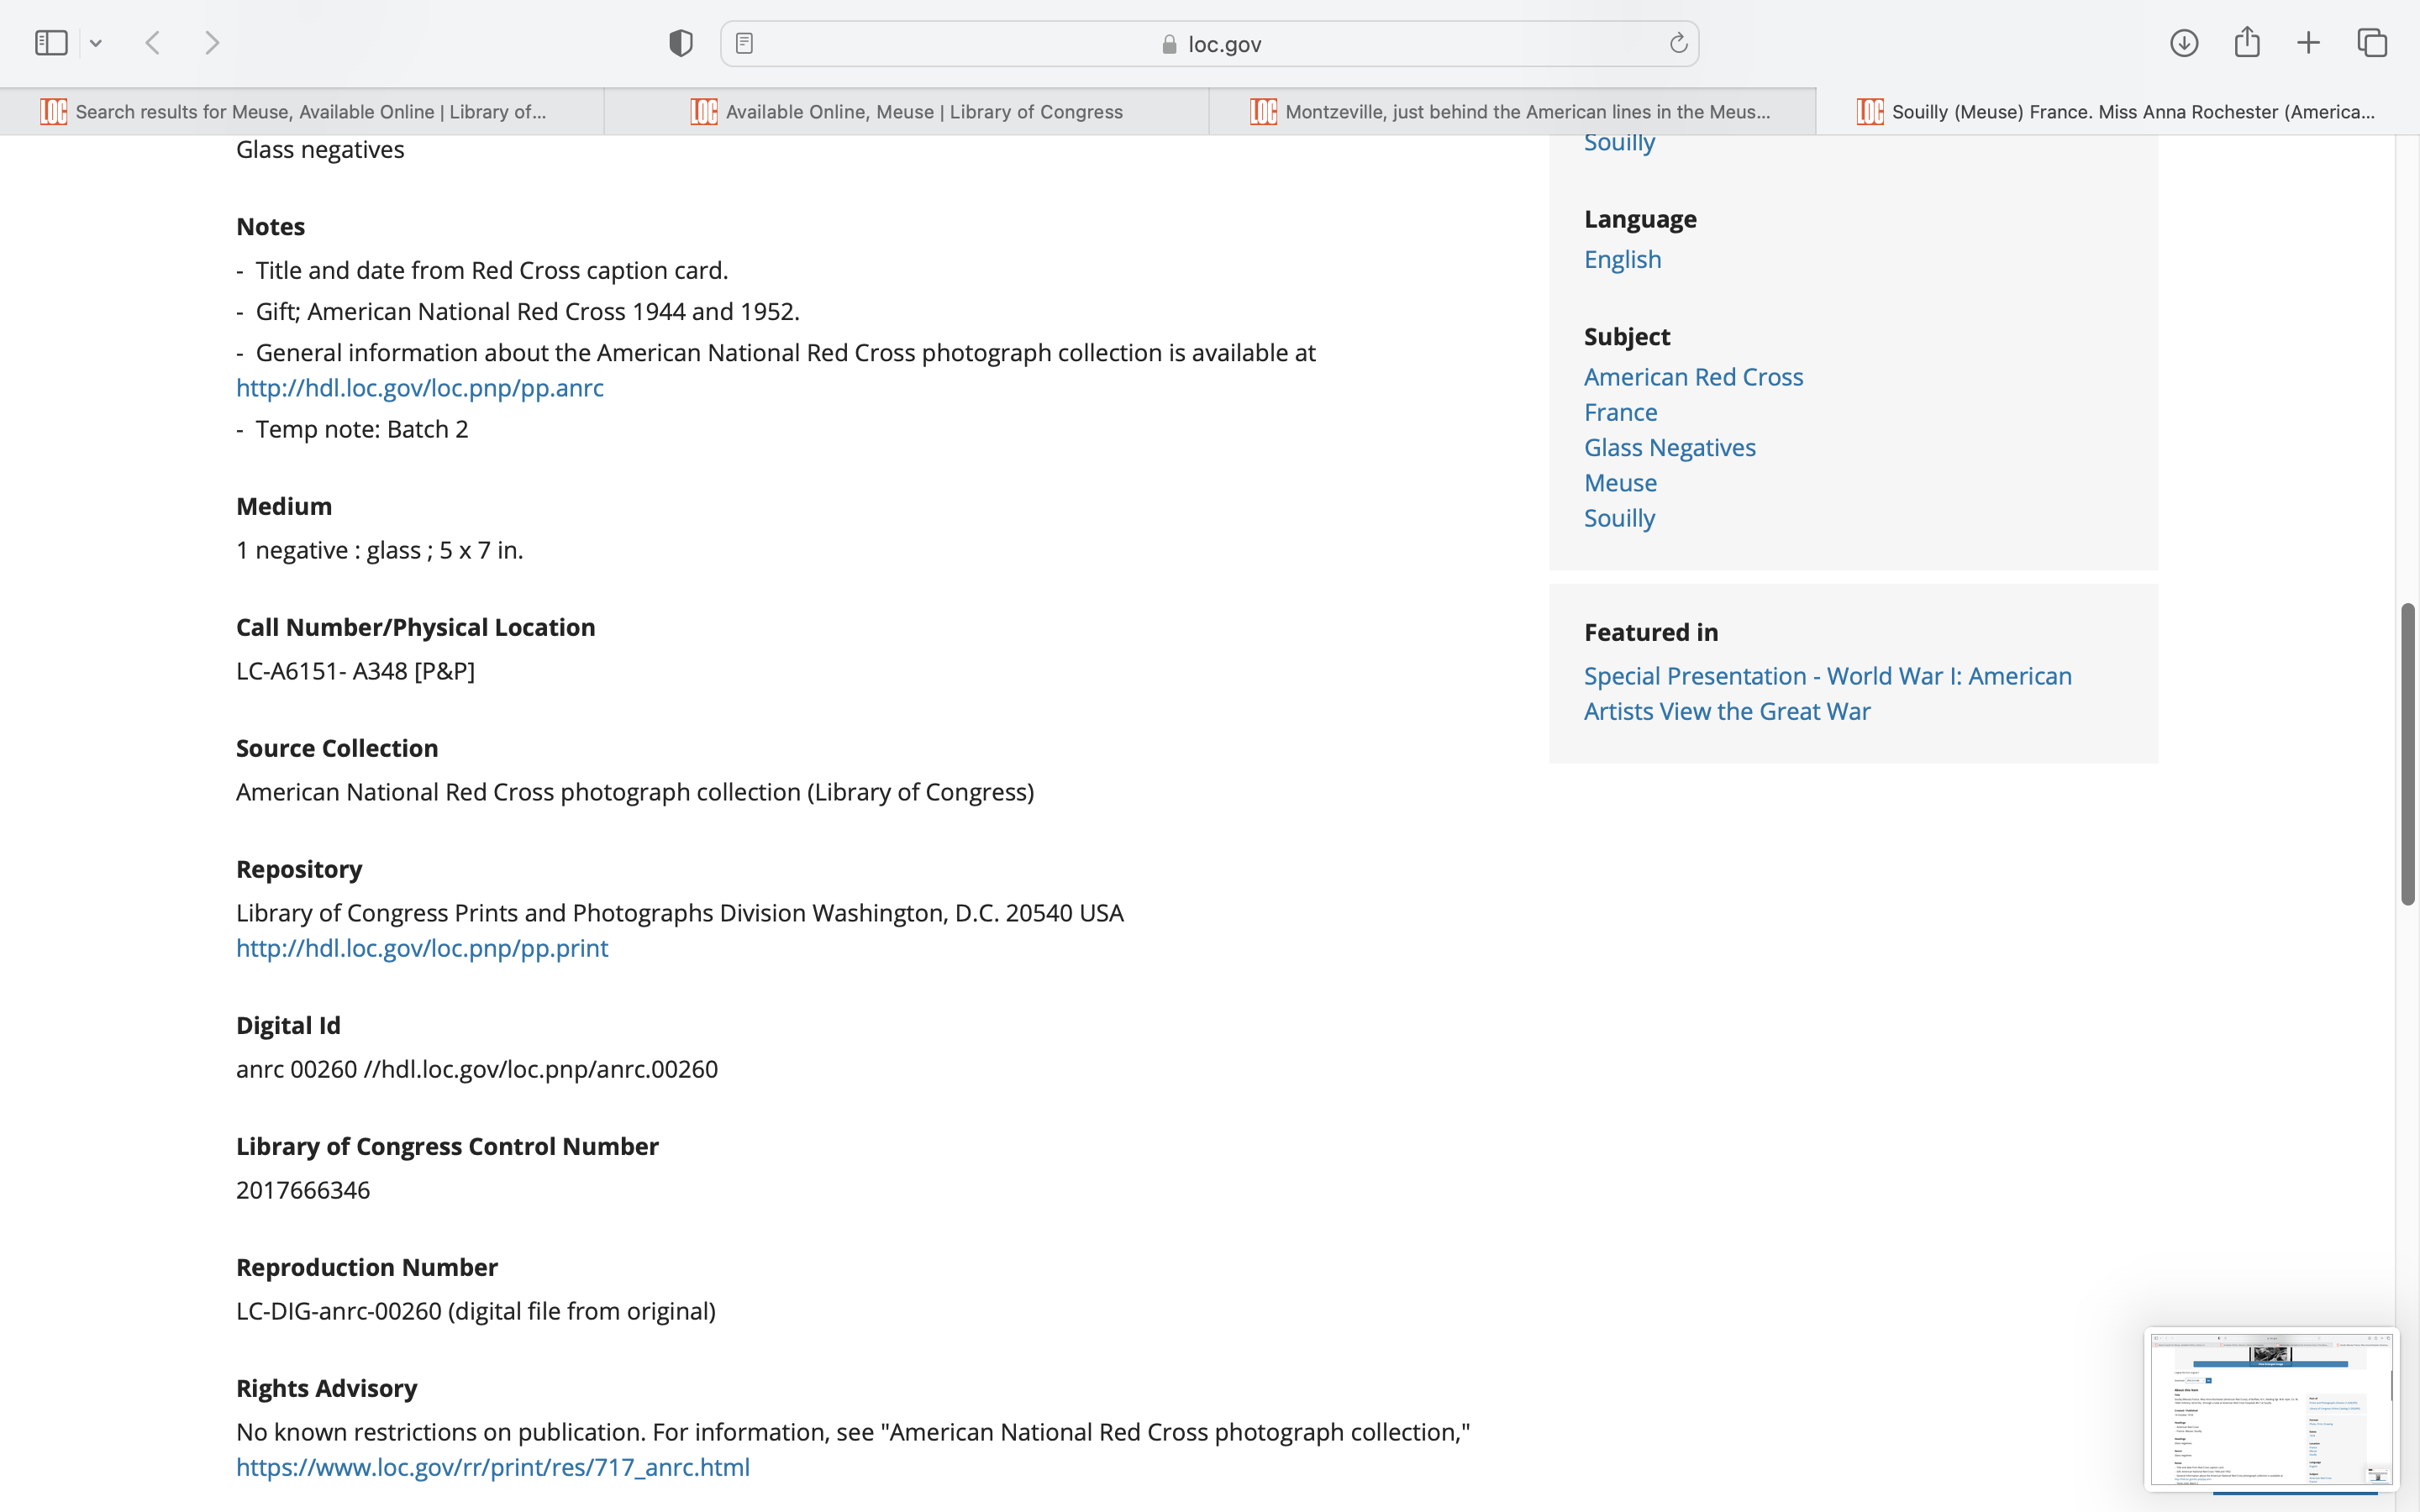The height and width of the screenshot is (1512, 2420).
Task: Reload the page with refresh icon
Action: (x=1678, y=43)
